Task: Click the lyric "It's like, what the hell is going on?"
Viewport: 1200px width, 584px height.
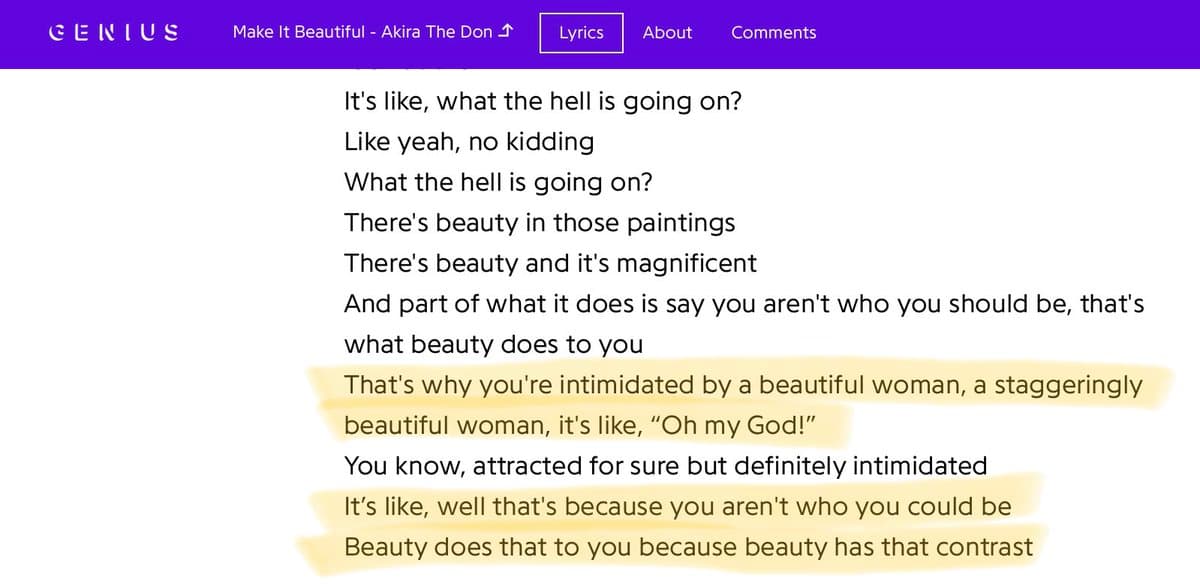Action: tap(542, 102)
